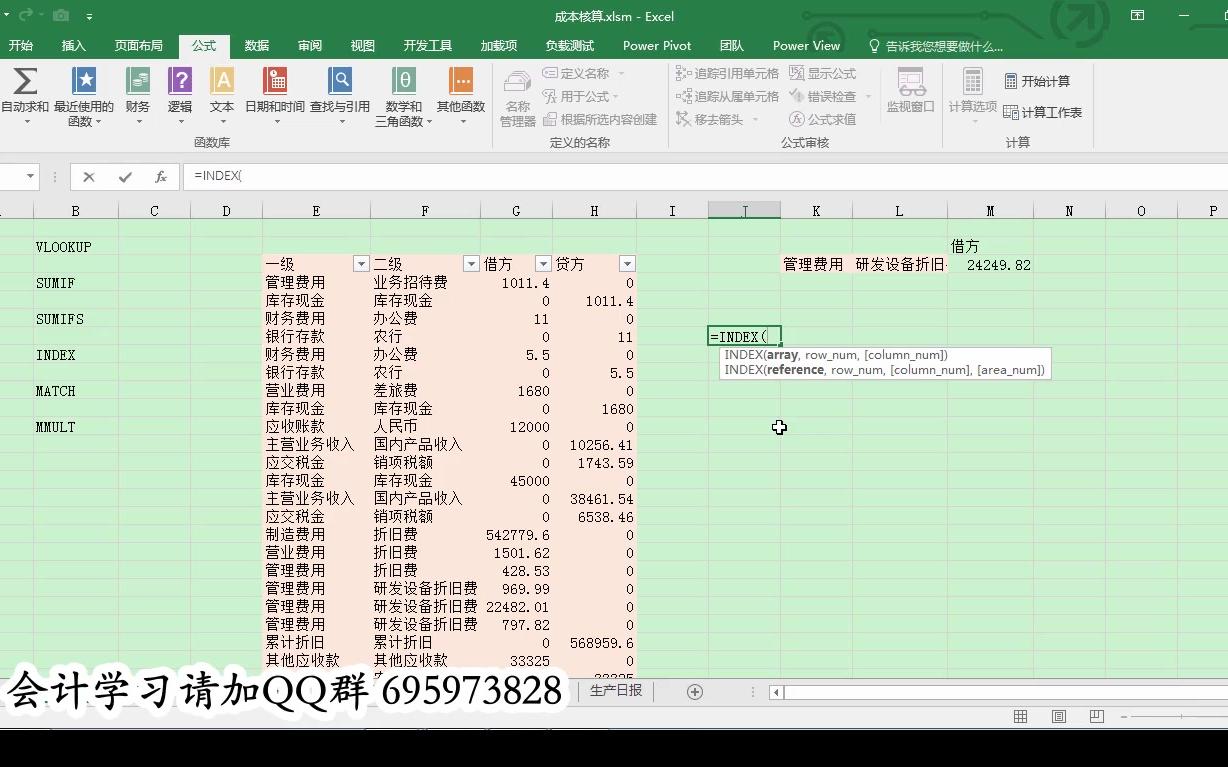Open the 借方 column filter dropdown
Viewport: 1228px width, 767px height.
(x=542, y=263)
